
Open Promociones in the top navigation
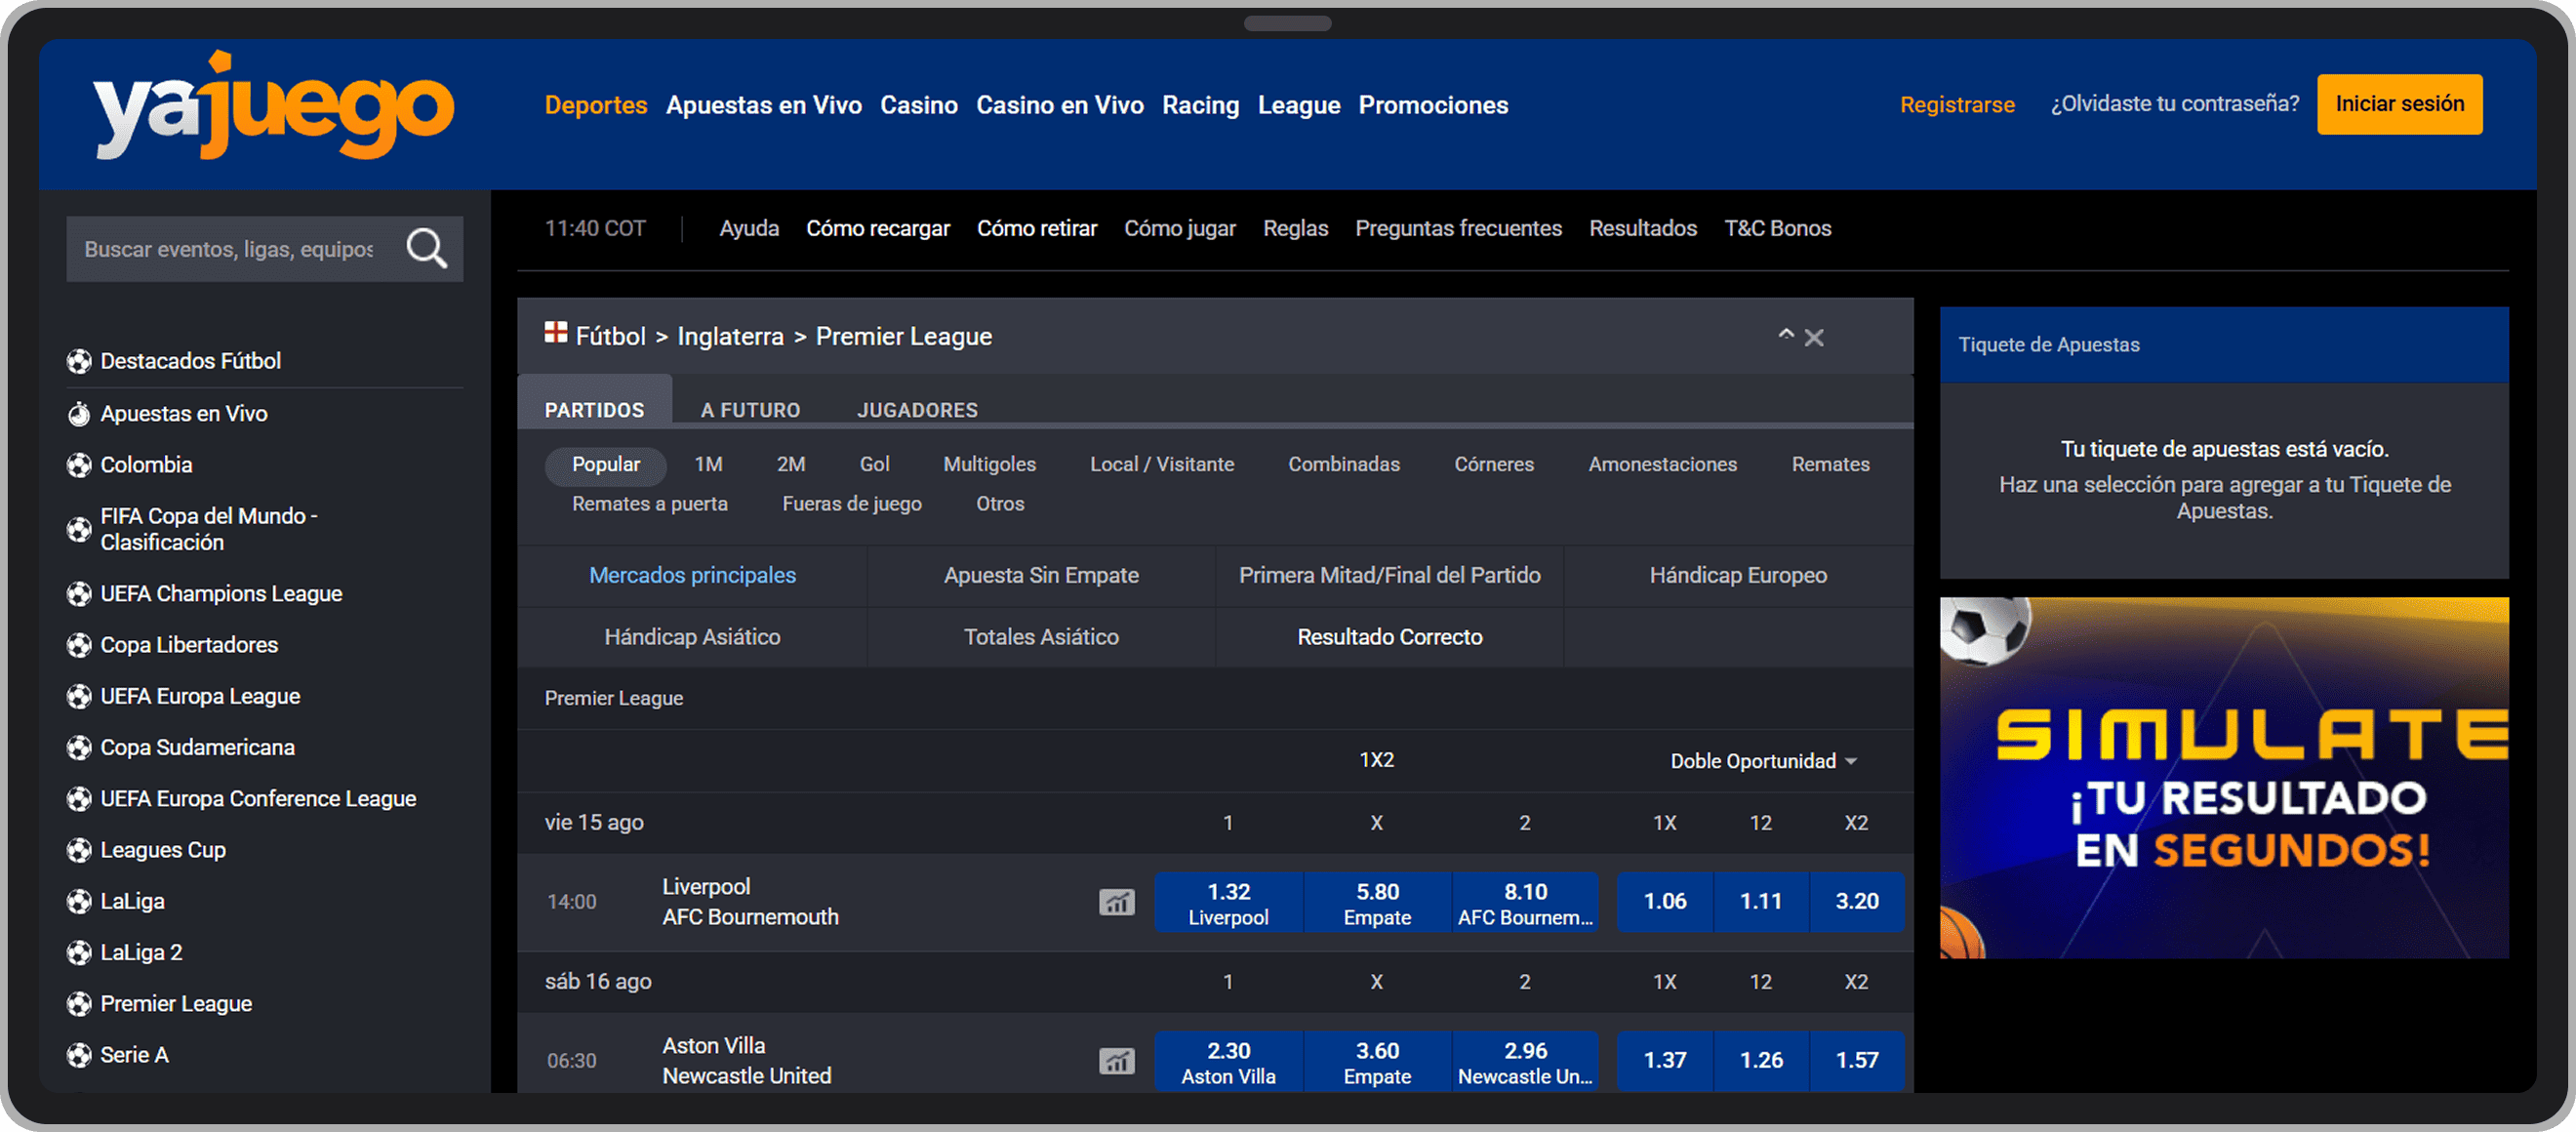pyautogui.click(x=1433, y=105)
